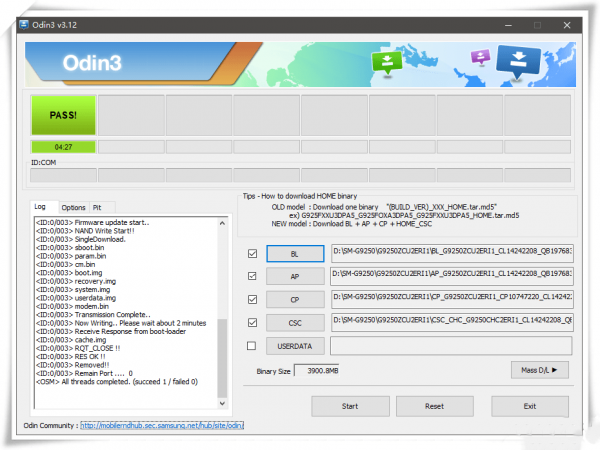Maximize the Odin3 window
Viewport: 600px width, 450px height.
tap(536, 25)
